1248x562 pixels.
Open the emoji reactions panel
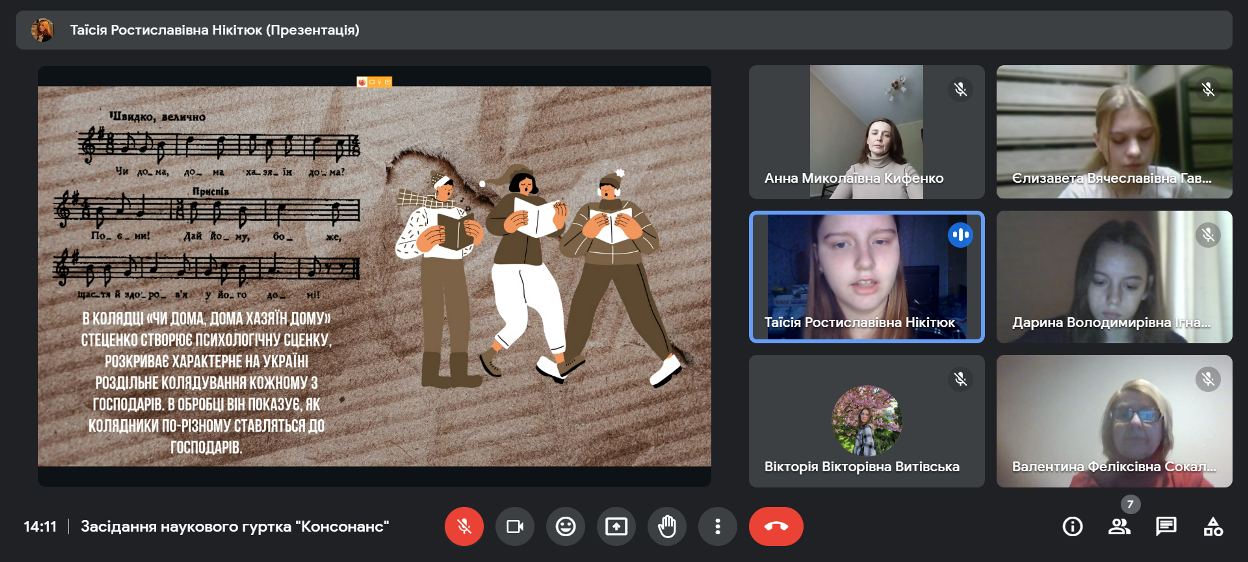(566, 526)
